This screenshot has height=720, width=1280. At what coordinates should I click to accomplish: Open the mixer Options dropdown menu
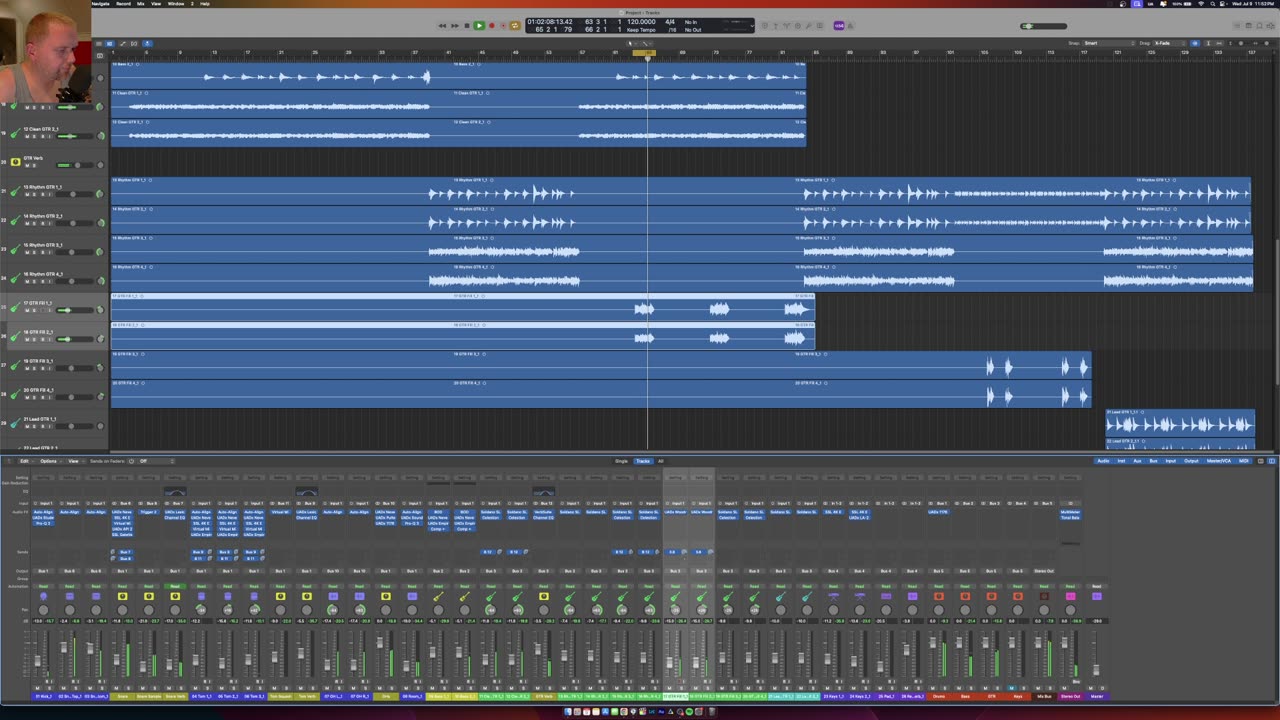[x=49, y=461]
